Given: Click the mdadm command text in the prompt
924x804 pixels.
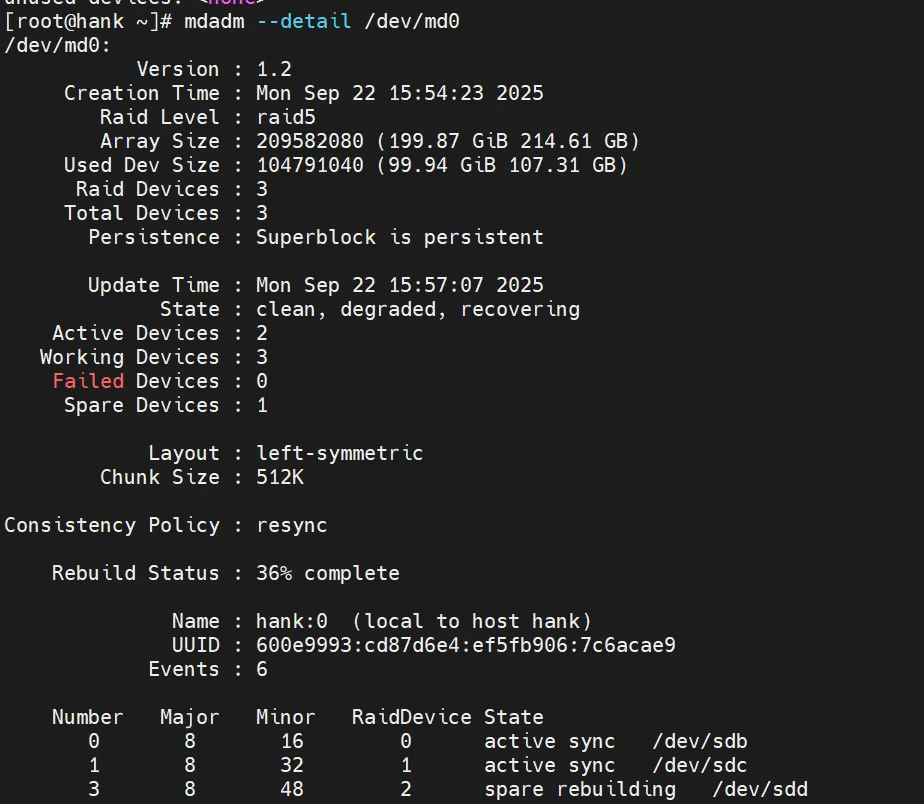Looking at the screenshot, I should click(214, 21).
